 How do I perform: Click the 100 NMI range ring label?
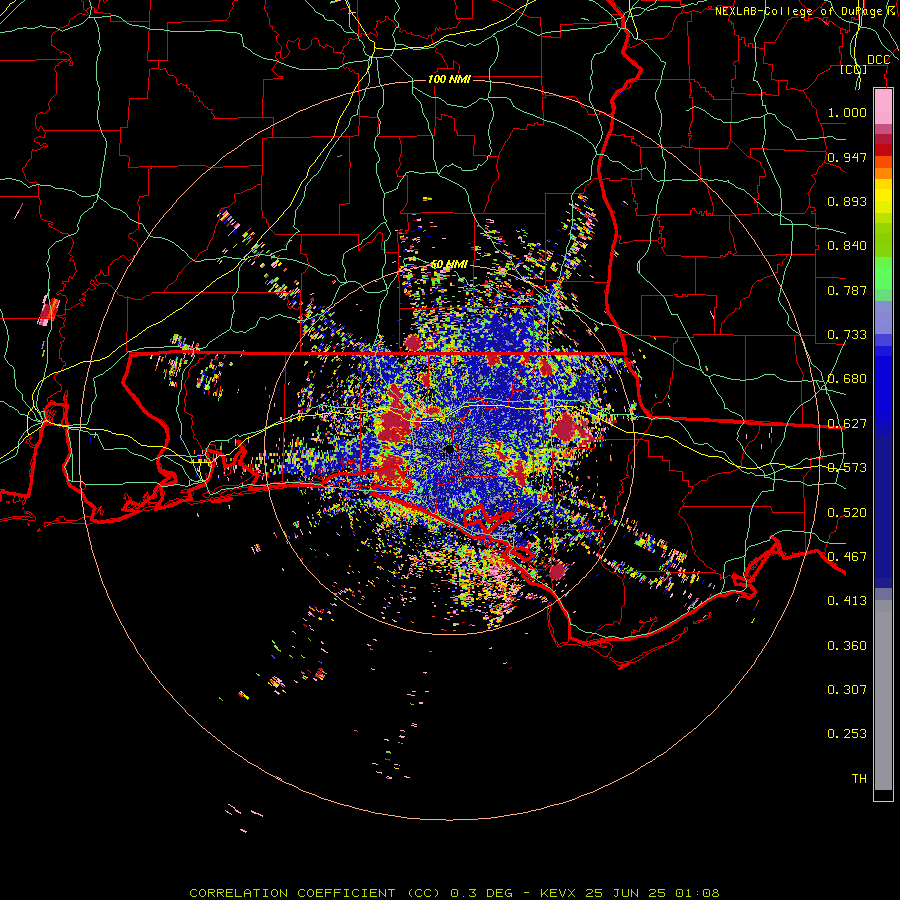[449, 79]
